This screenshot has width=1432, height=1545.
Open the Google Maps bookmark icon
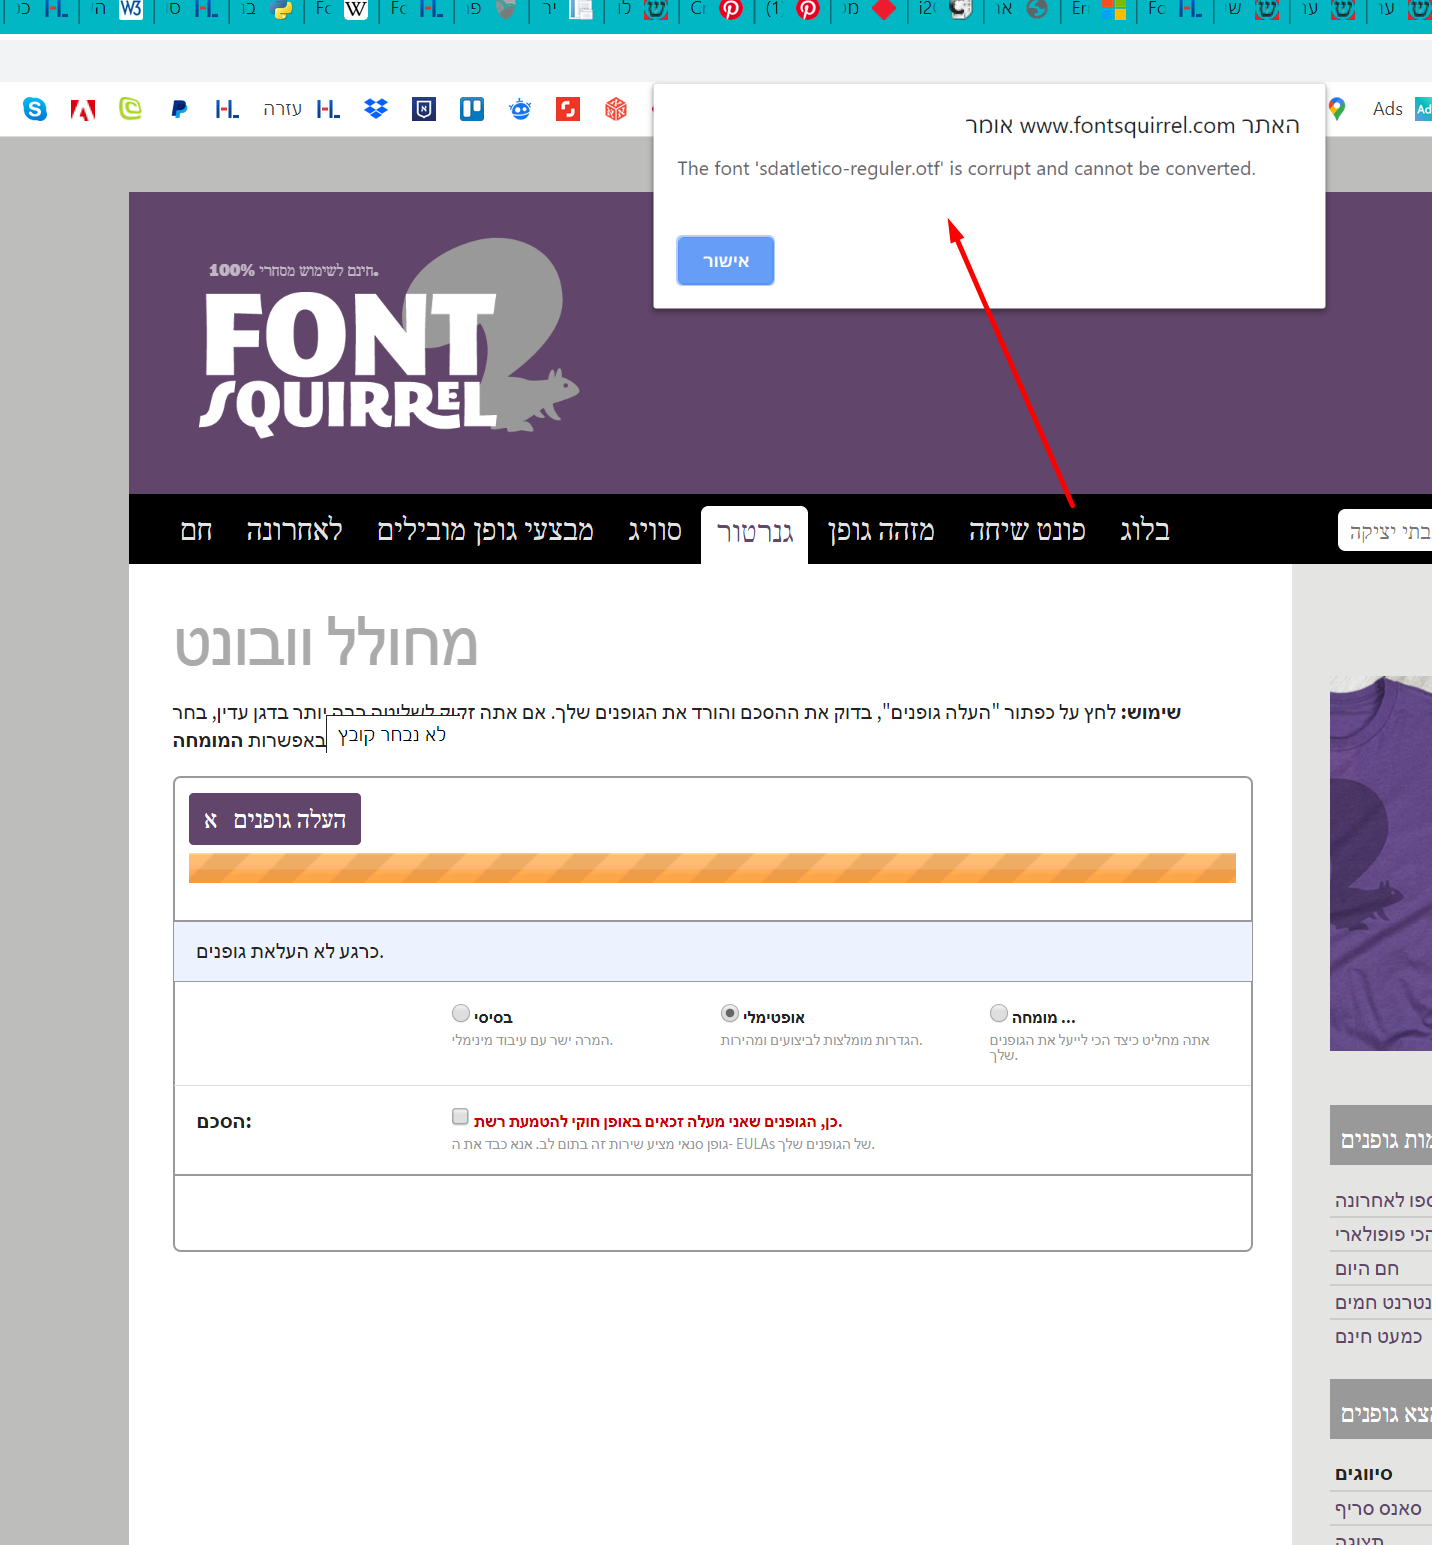1337,109
